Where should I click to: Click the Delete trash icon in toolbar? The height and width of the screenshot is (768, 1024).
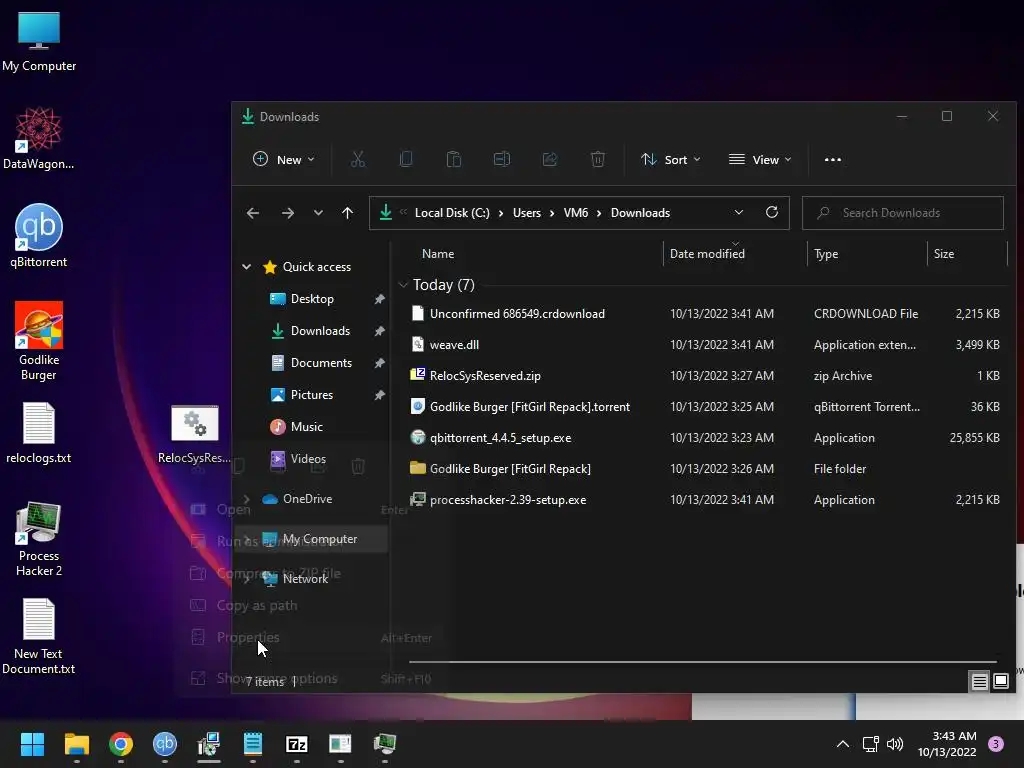click(598, 159)
